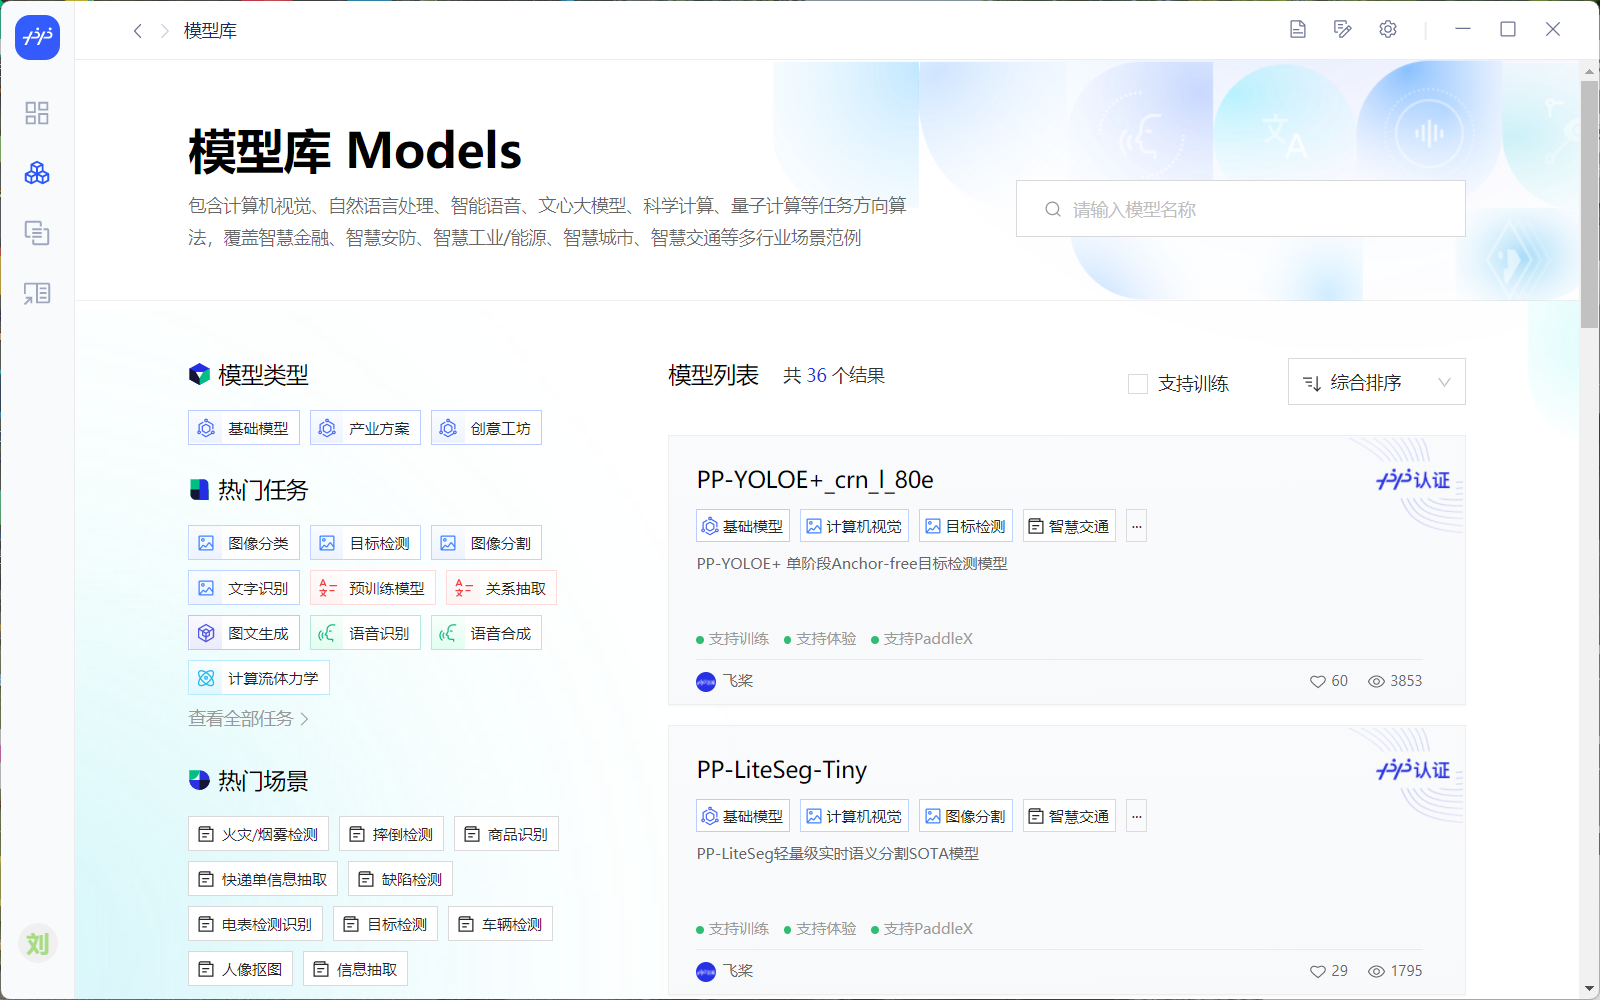Open the 综合排序 sorting dropdown
This screenshot has height=1000, width=1600.
click(x=1376, y=381)
